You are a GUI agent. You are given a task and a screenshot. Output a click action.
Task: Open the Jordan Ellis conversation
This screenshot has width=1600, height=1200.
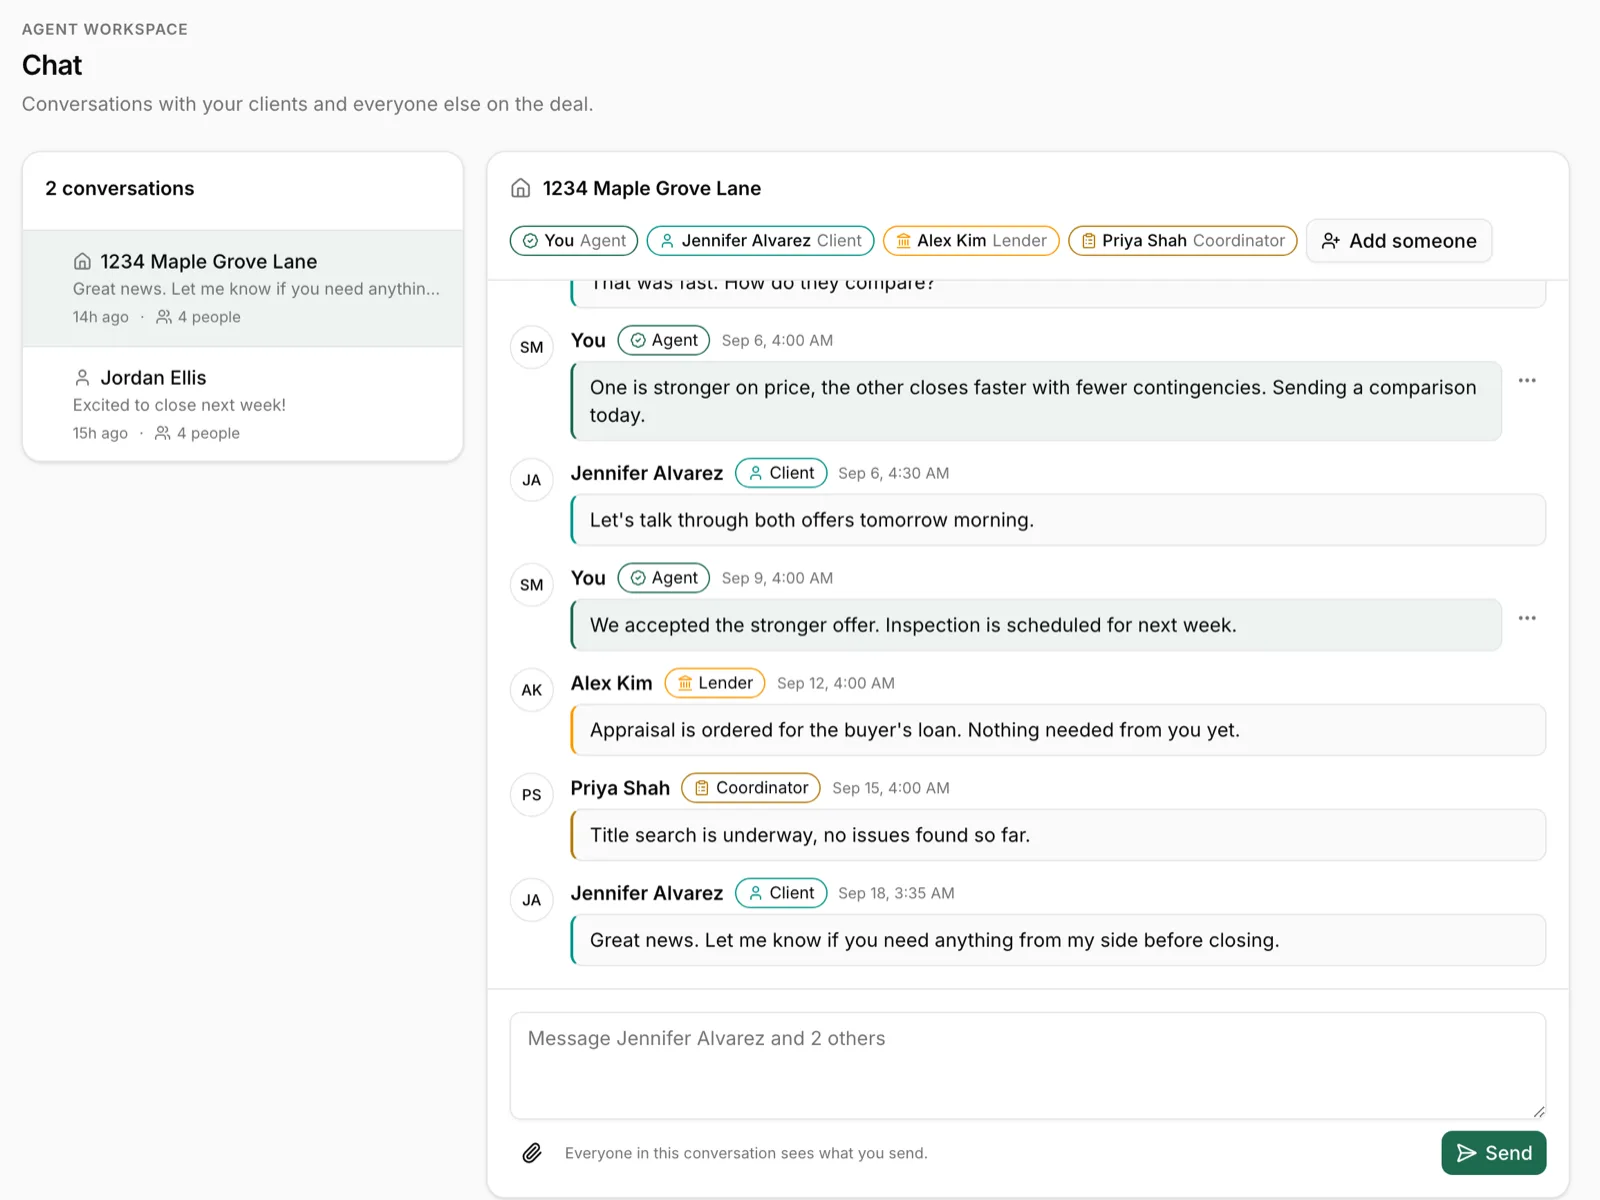[243, 404]
